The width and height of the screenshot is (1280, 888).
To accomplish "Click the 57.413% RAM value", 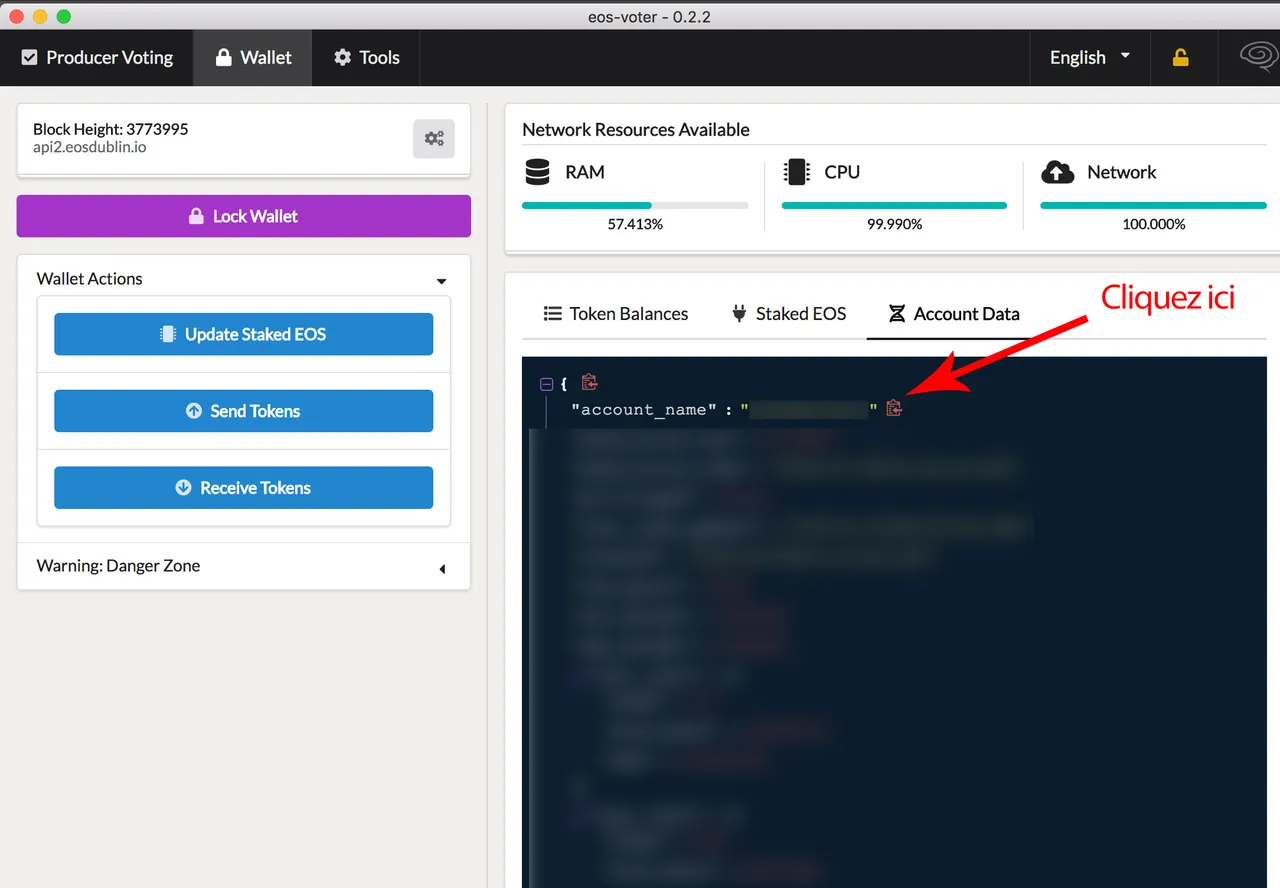I will click(635, 224).
